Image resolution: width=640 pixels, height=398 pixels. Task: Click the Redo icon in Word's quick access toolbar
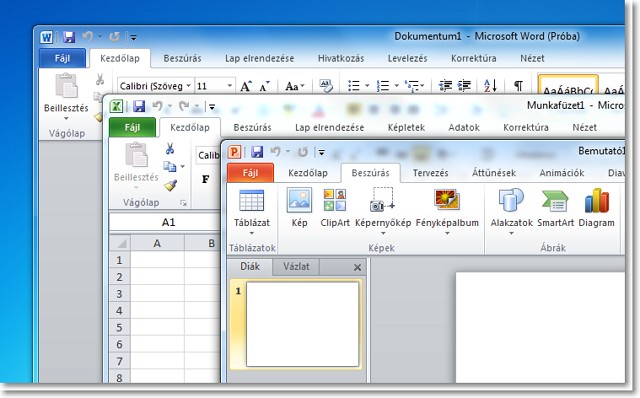pyautogui.click(x=115, y=37)
